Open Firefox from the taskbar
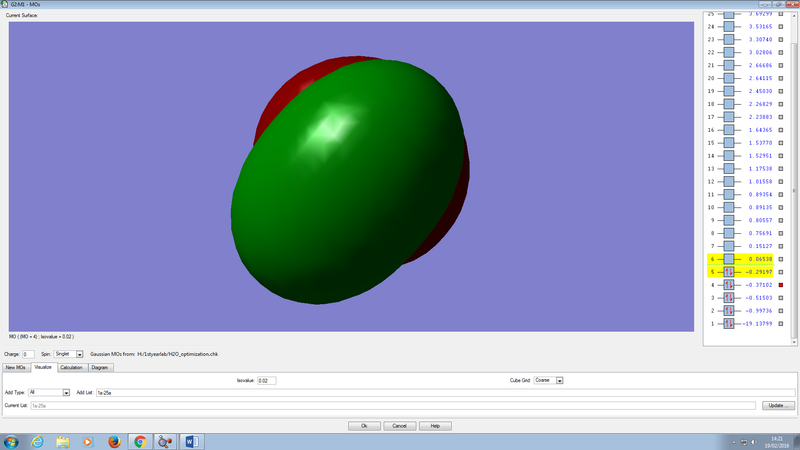The width and height of the screenshot is (800, 450). (114, 441)
